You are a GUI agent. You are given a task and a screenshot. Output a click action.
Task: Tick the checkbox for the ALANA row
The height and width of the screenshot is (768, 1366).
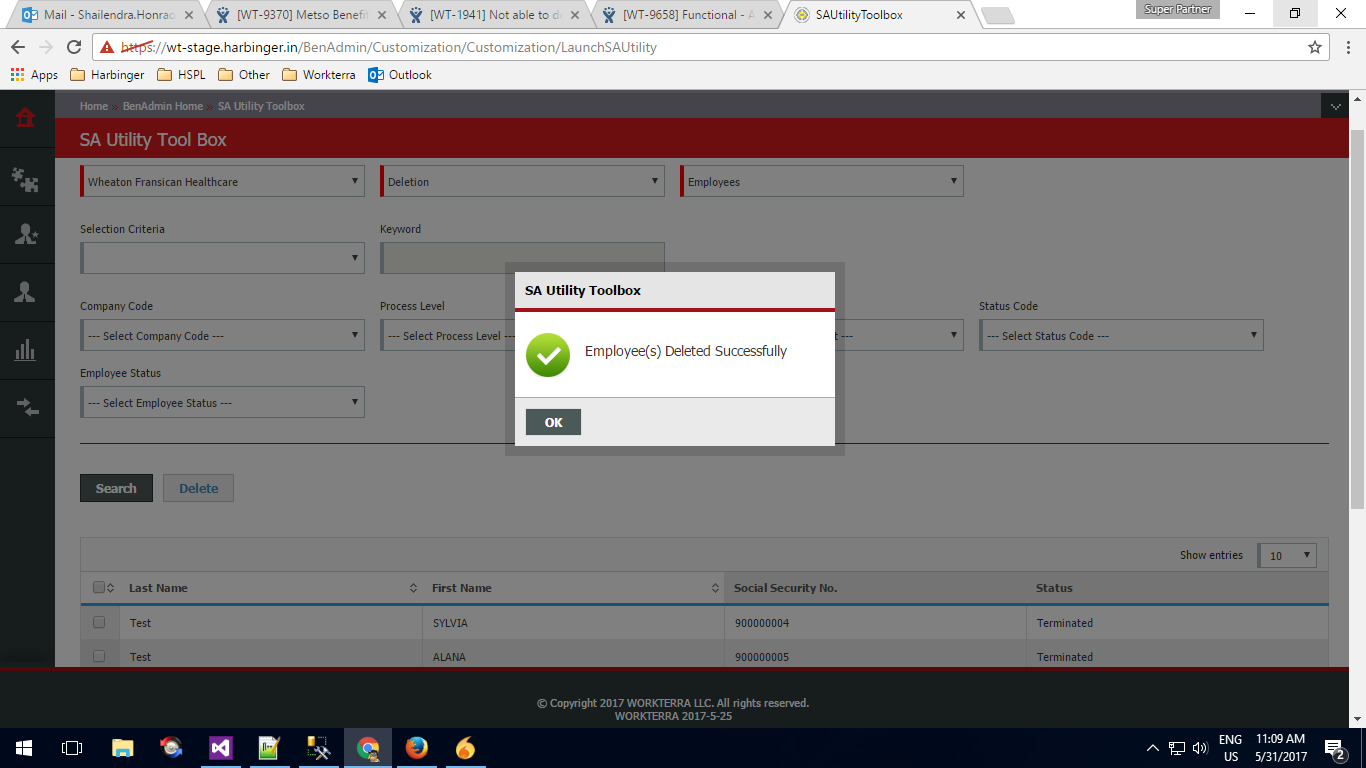click(99, 656)
